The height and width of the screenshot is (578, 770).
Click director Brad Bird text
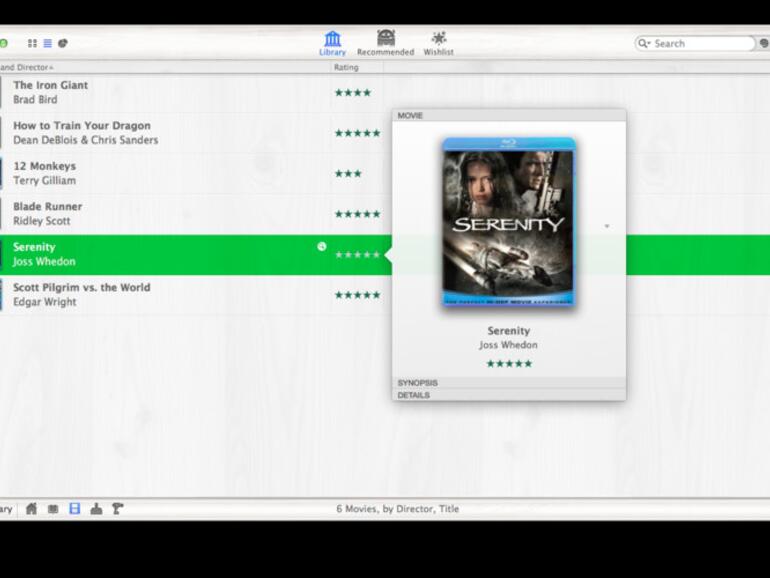[x=35, y=100]
